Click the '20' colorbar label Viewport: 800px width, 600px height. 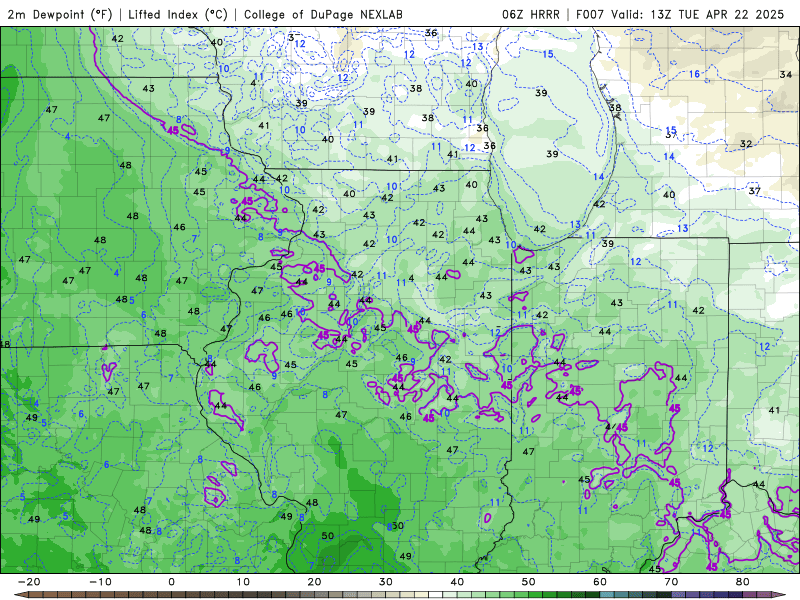click(314, 582)
